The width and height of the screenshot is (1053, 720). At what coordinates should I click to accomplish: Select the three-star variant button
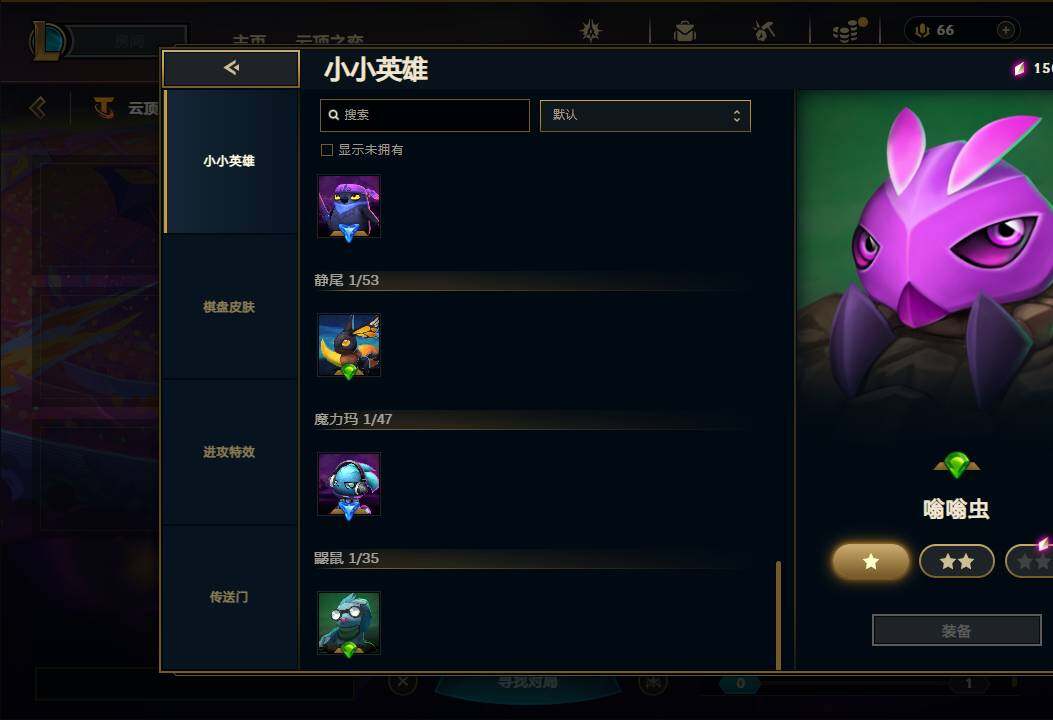point(1029,561)
